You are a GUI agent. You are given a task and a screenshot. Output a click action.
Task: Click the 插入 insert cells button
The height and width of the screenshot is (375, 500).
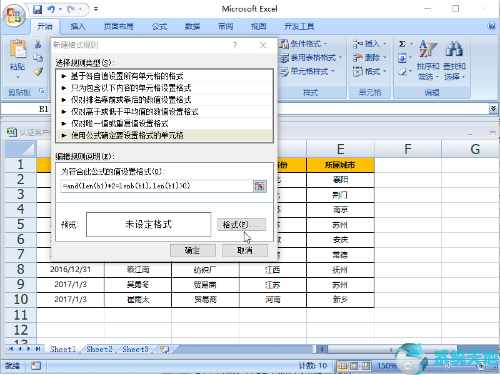(370, 44)
